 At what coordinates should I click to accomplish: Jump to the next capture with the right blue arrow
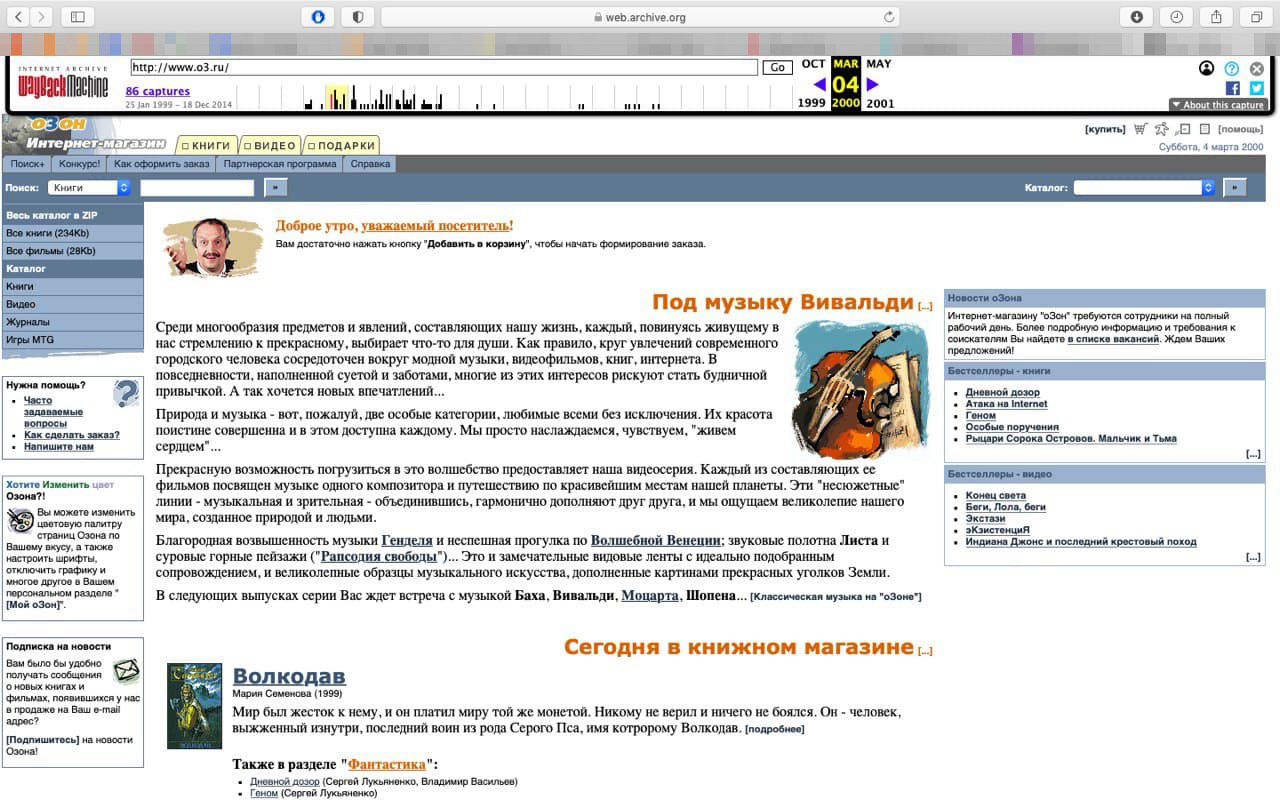(872, 85)
